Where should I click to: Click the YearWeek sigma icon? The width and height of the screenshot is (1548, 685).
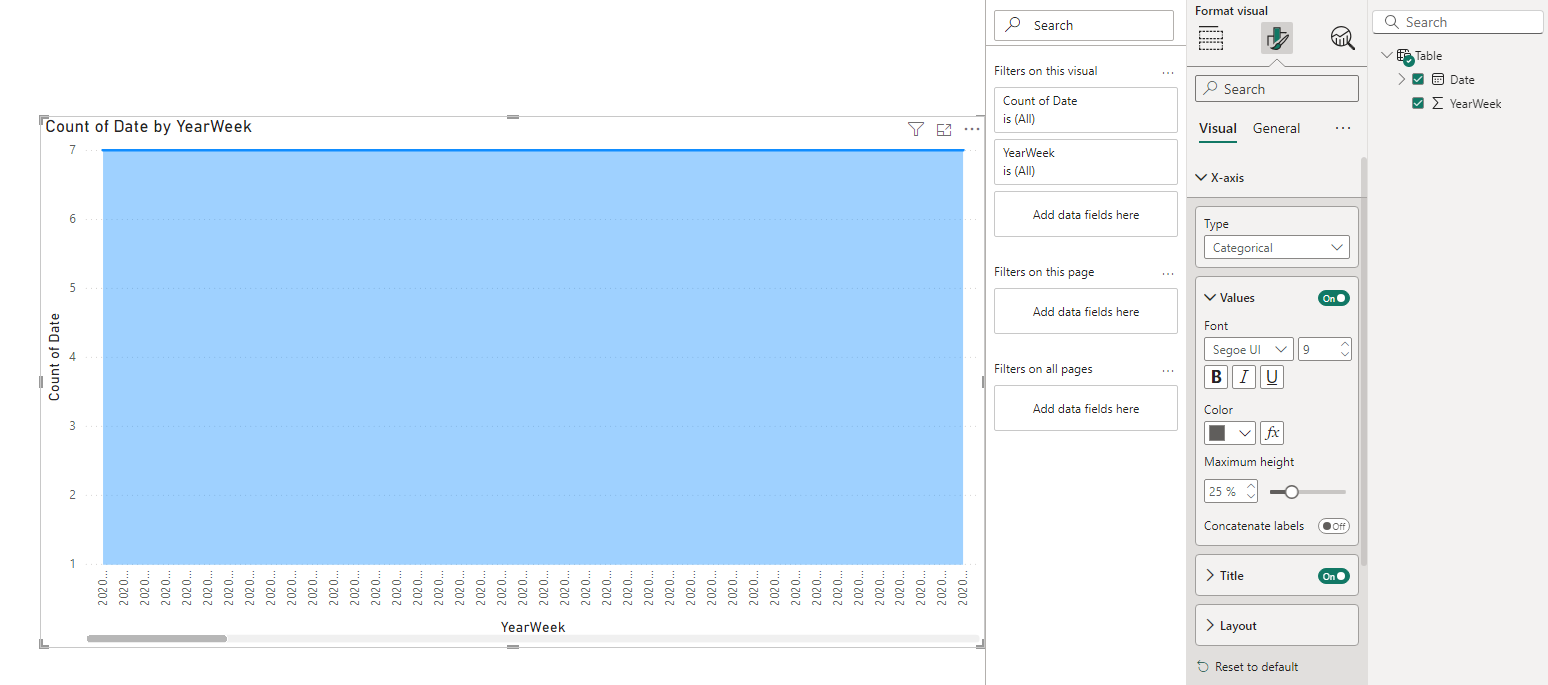pos(1438,103)
